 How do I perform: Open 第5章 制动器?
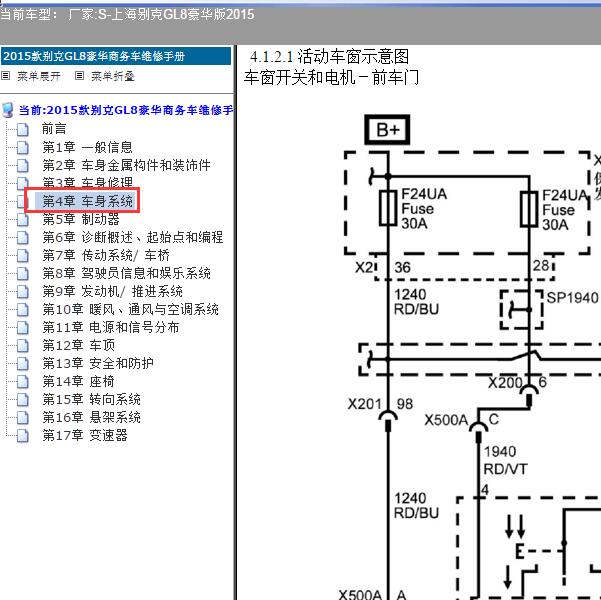click(81, 219)
